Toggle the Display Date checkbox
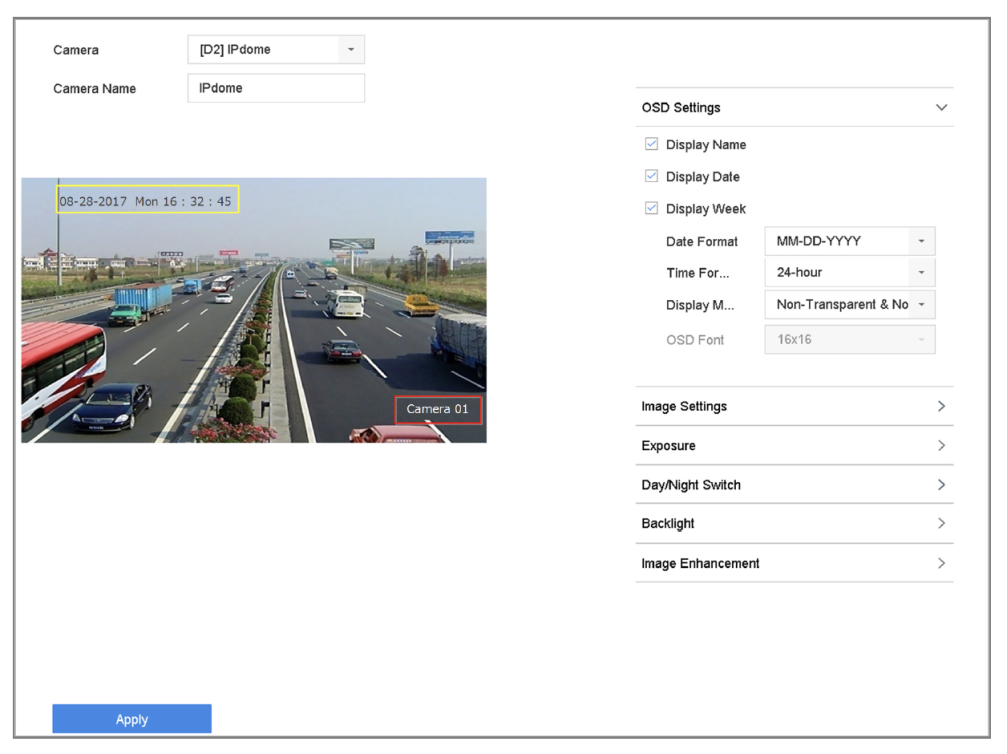This screenshot has width=1007, height=754. pyautogui.click(x=652, y=177)
